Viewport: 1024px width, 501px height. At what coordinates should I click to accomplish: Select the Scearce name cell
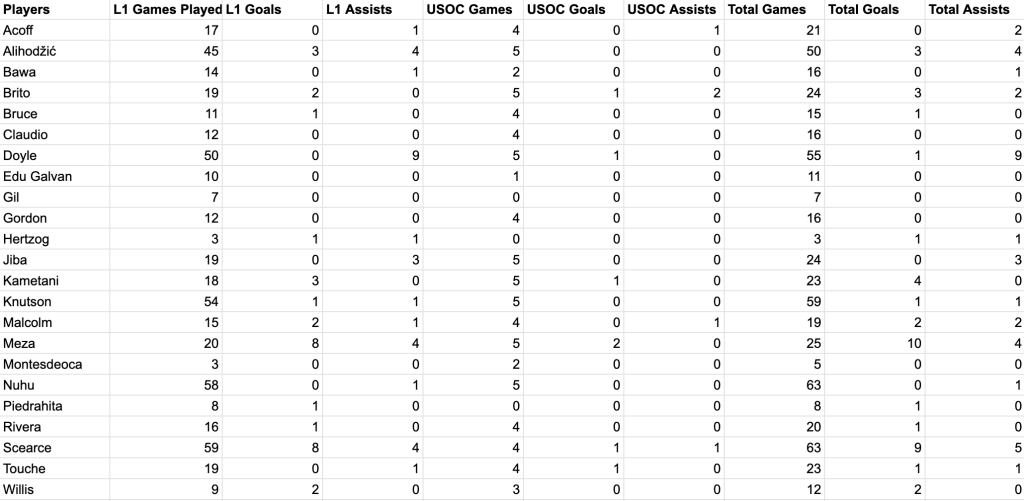coord(30,448)
